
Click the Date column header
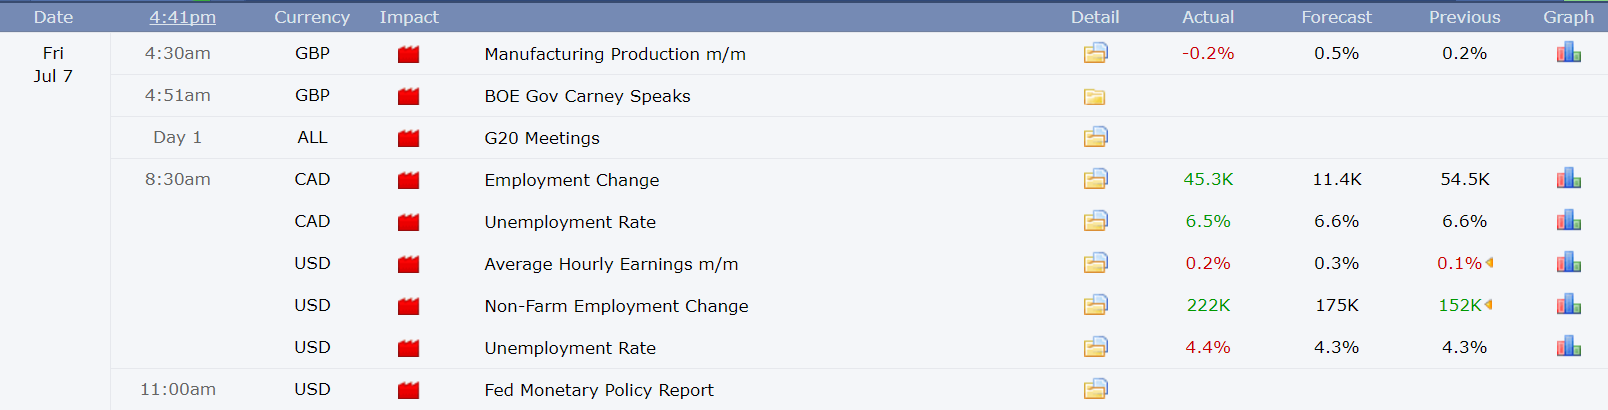point(53,17)
